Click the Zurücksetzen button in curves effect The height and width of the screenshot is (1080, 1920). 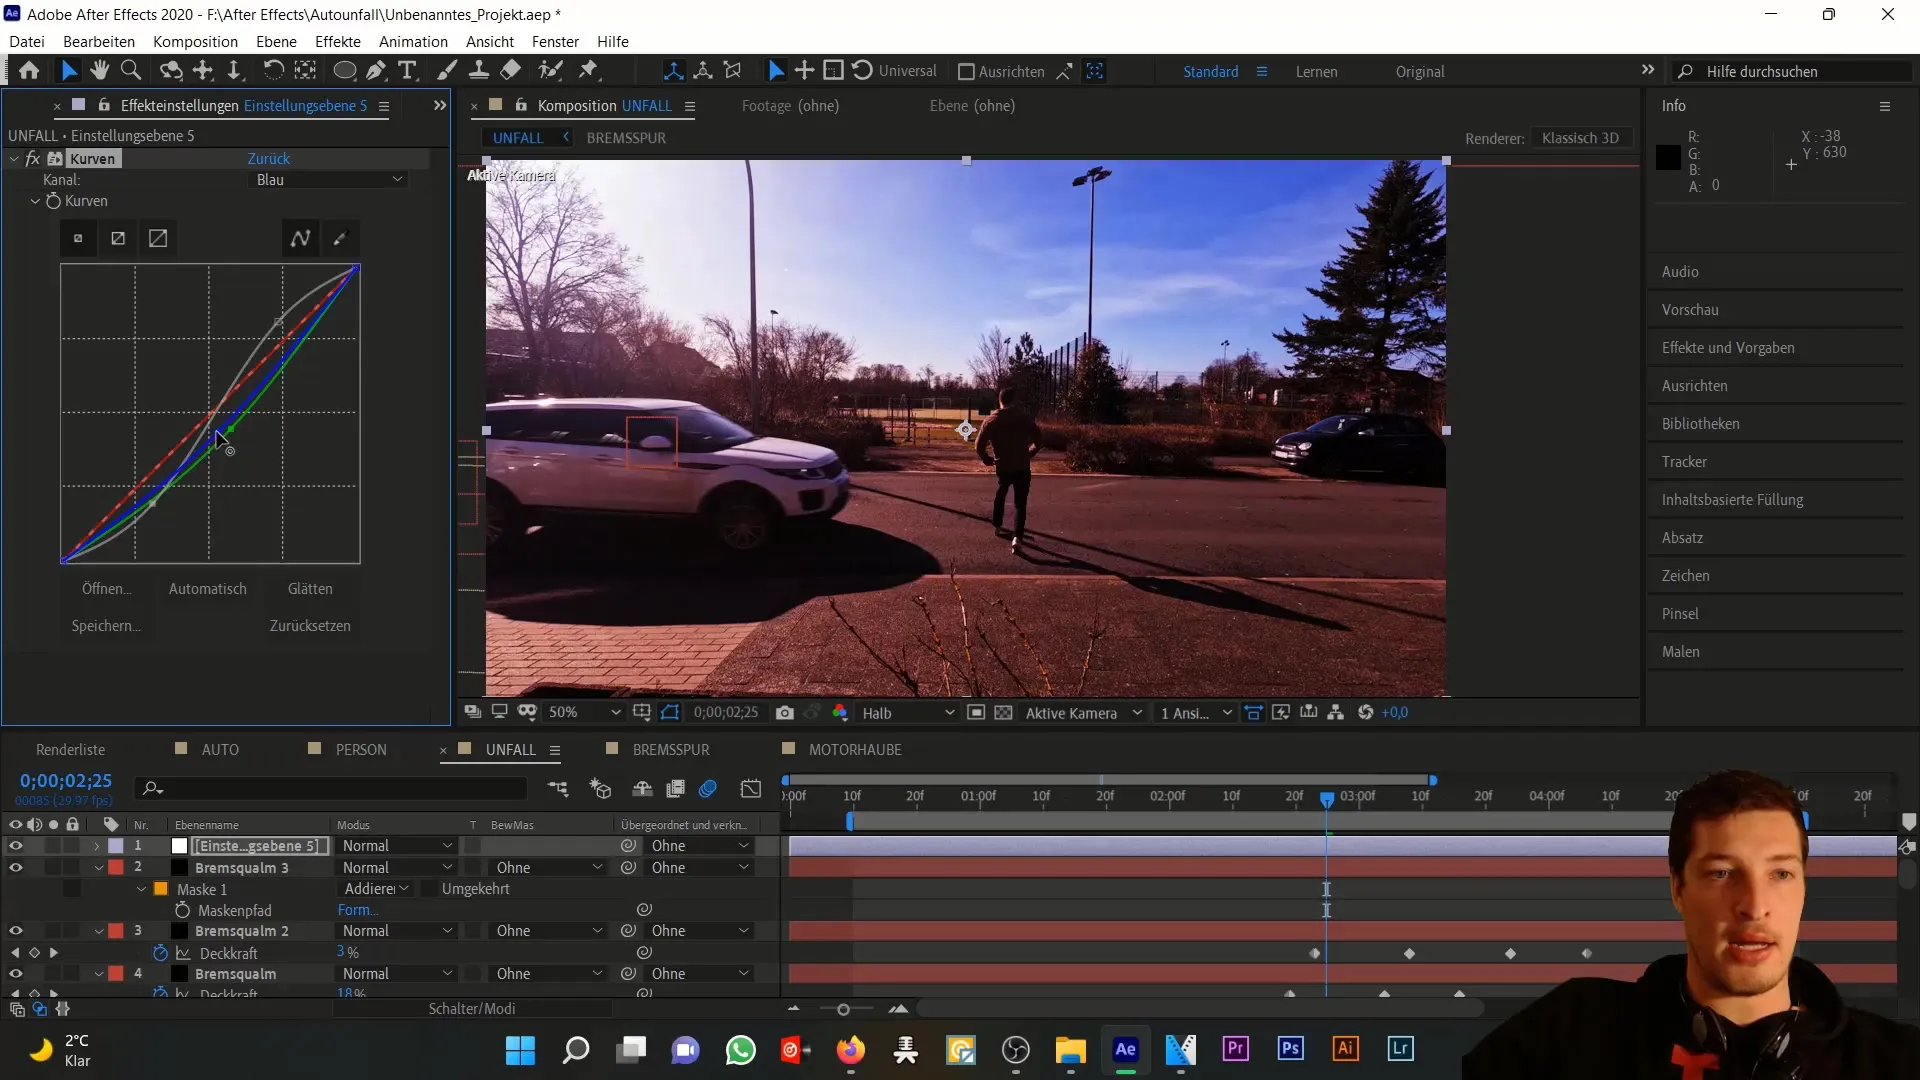(x=309, y=625)
